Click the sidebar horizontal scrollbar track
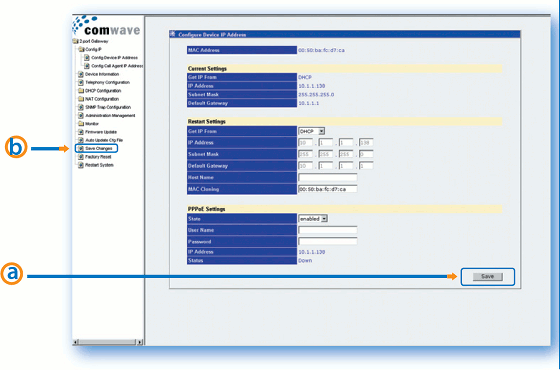 [108, 342]
